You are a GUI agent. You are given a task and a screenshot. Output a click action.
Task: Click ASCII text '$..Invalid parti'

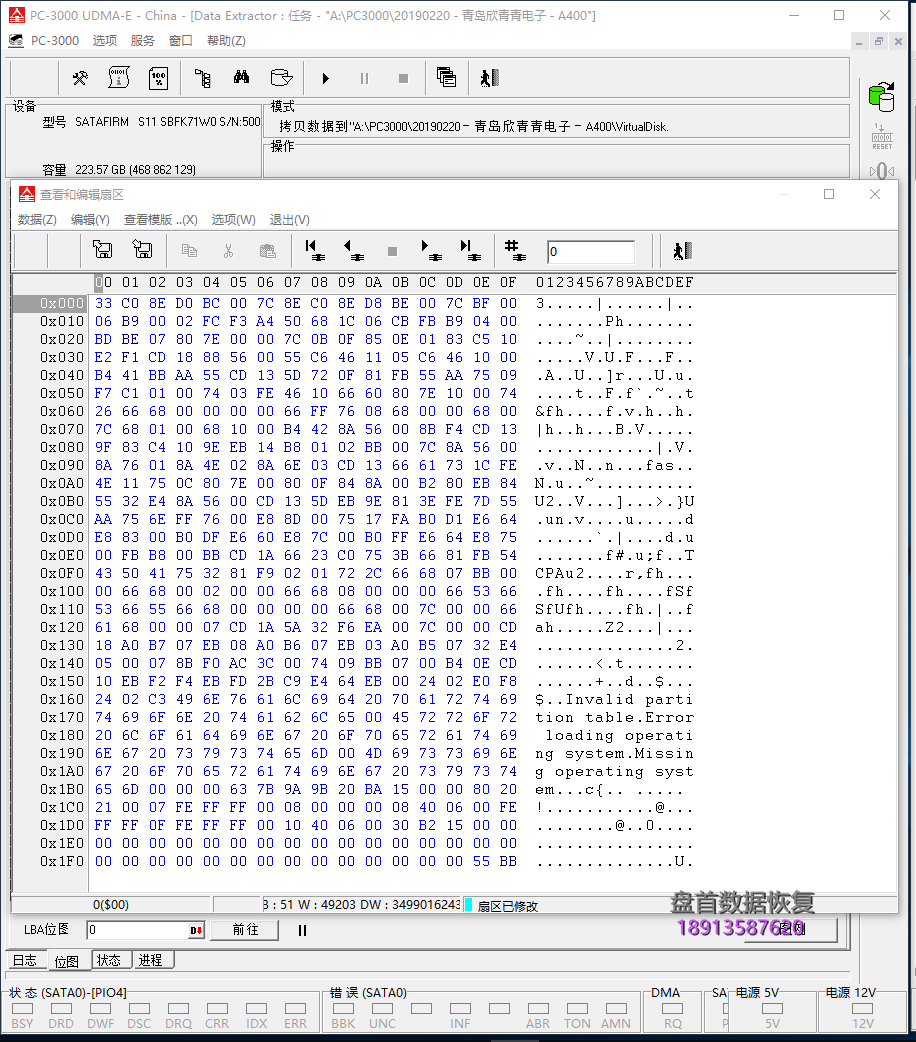[615, 699]
